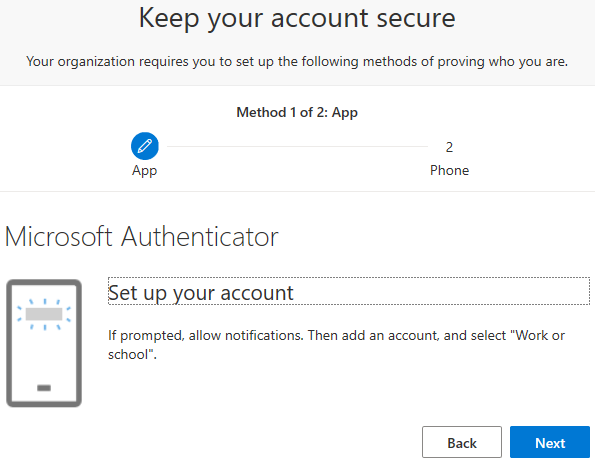Click the pencil glyph inside blue circle
Viewport: 595px width, 463px height.
coord(145,146)
